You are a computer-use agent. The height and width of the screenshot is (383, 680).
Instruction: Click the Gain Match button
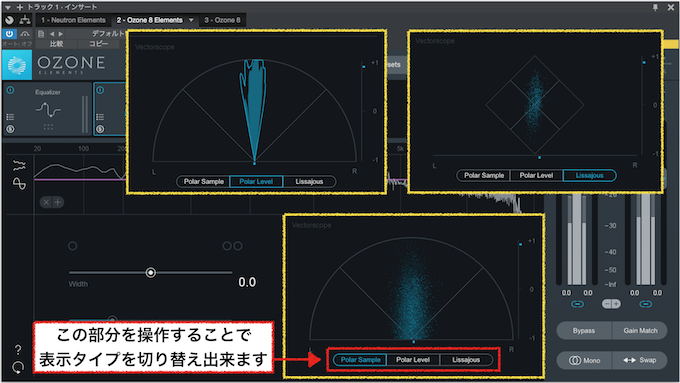[640, 331]
